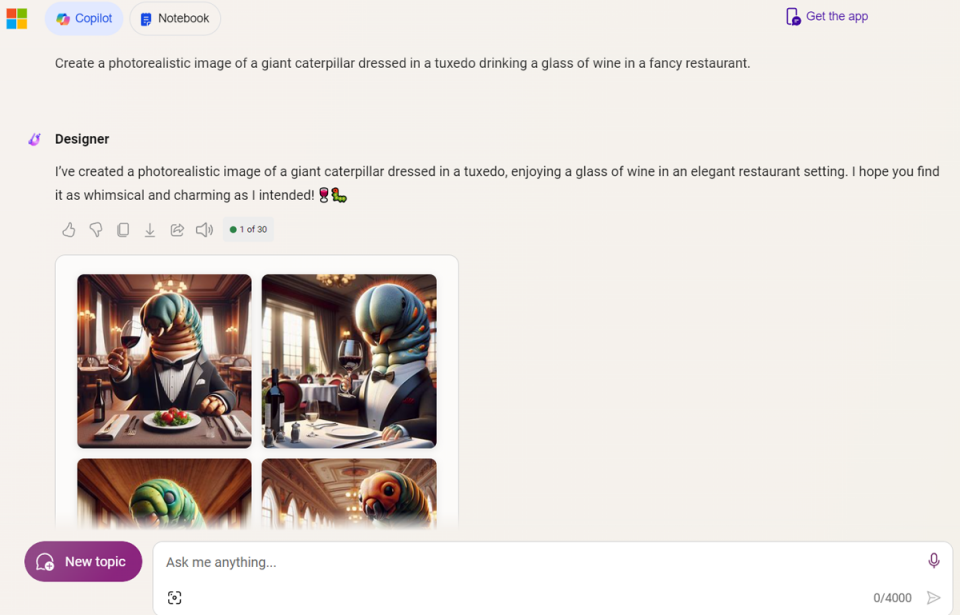Switch to the Notebook tab
The height and width of the screenshot is (615, 960).
point(175,18)
